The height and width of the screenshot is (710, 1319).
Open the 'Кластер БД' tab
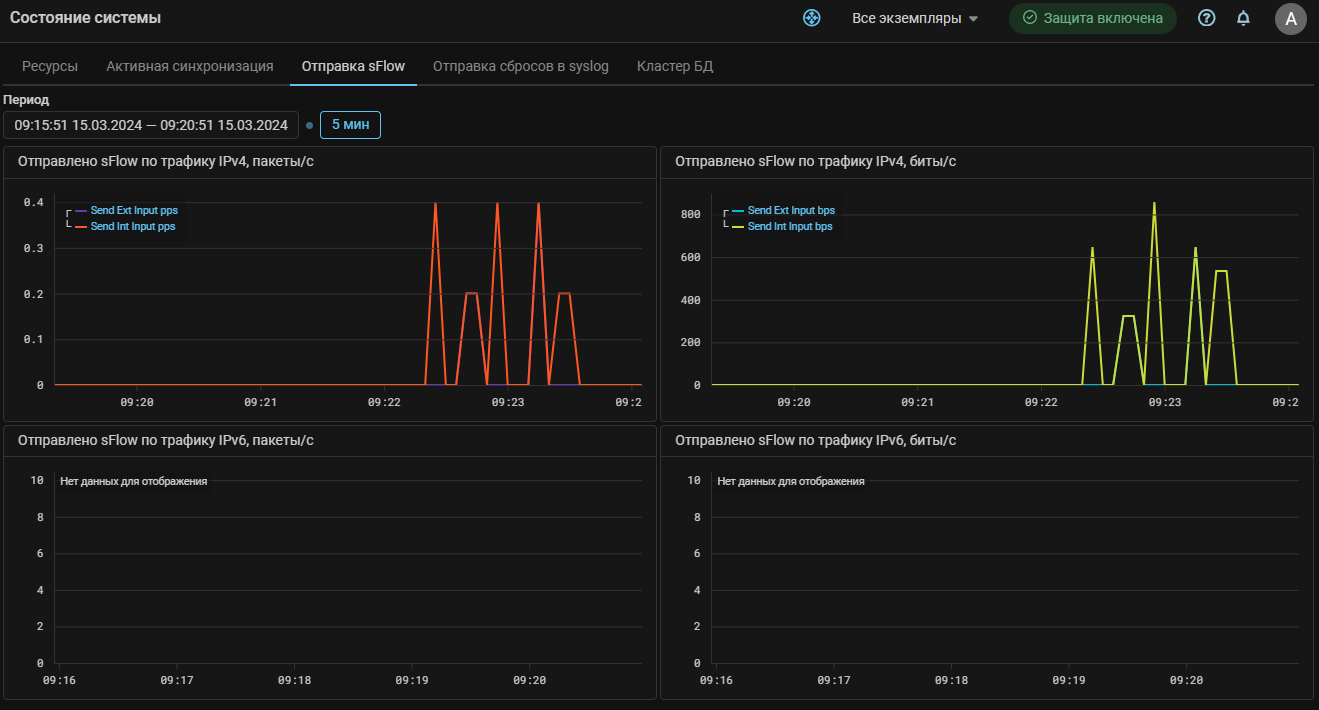(674, 66)
